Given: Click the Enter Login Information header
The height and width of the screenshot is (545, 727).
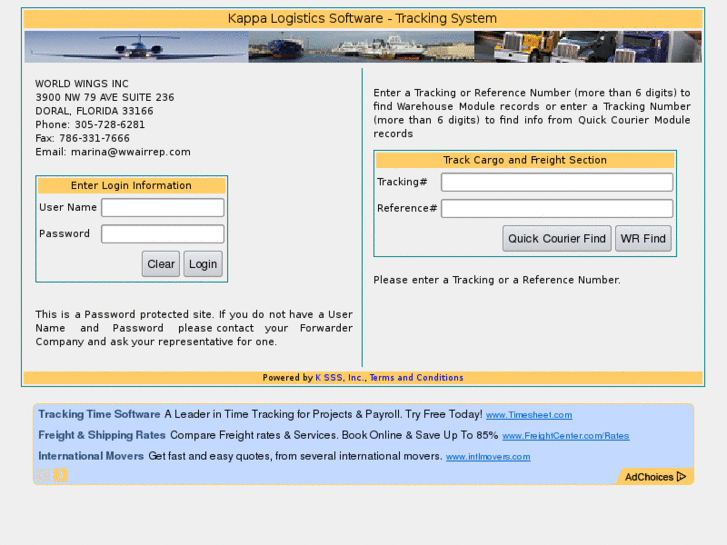Looking at the screenshot, I should pyautogui.click(x=131, y=186).
